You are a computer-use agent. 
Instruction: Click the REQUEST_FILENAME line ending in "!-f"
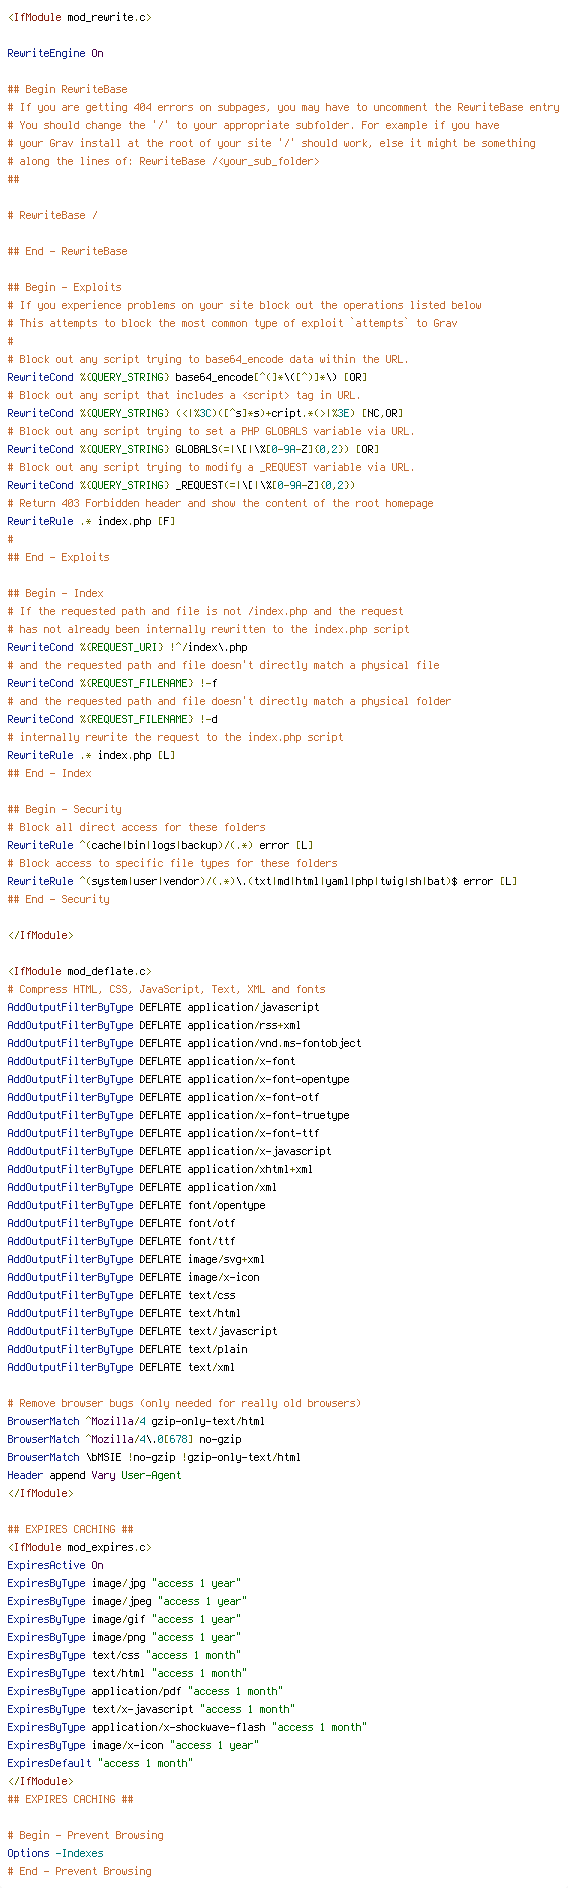click(112, 683)
